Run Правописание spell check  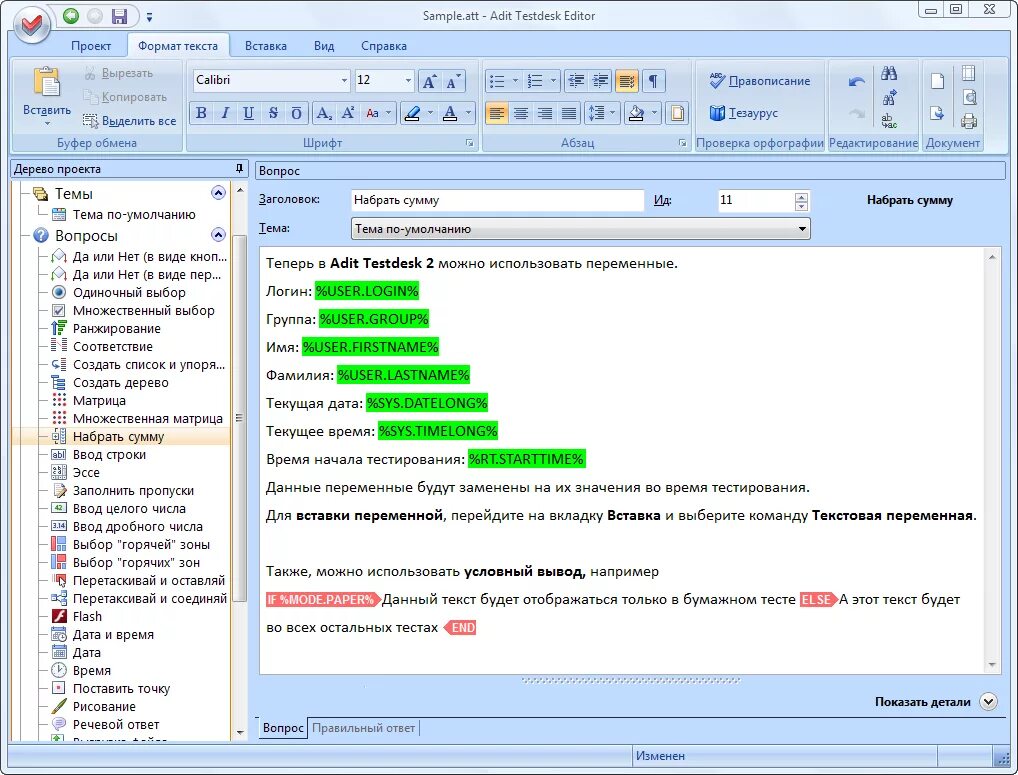pyautogui.click(x=760, y=81)
